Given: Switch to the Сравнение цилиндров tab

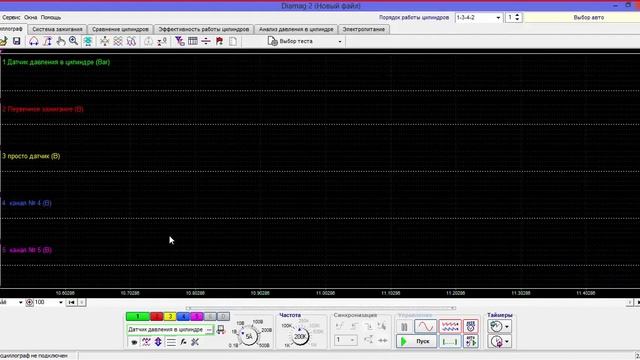Looking at the screenshot, I should pos(120,29).
